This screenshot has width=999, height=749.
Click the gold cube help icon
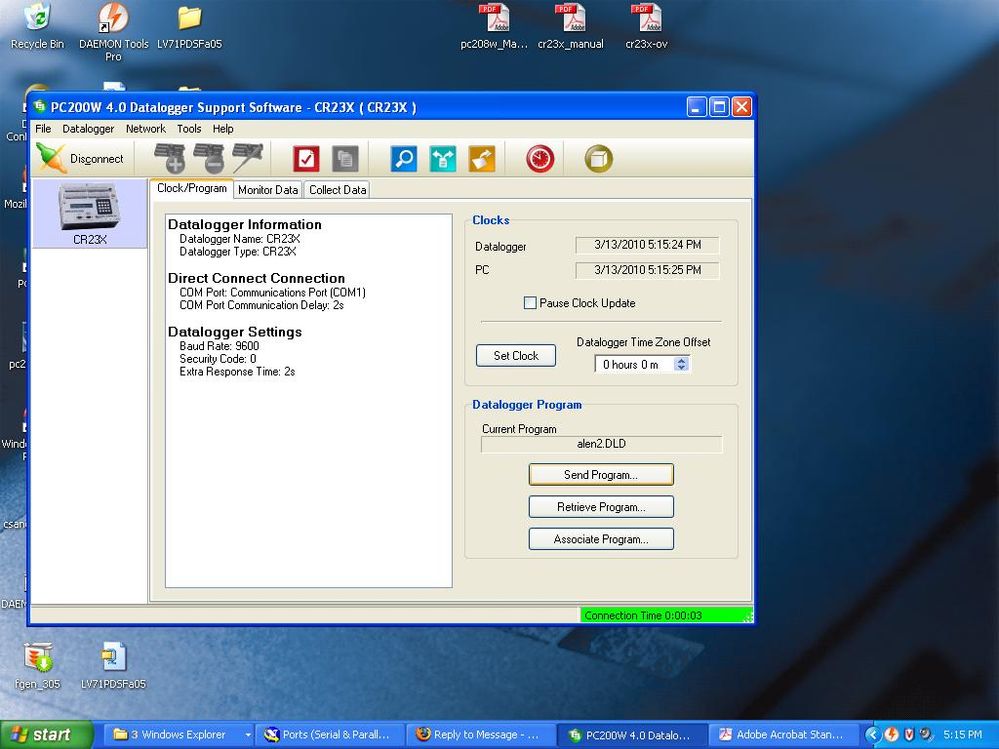click(598, 159)
